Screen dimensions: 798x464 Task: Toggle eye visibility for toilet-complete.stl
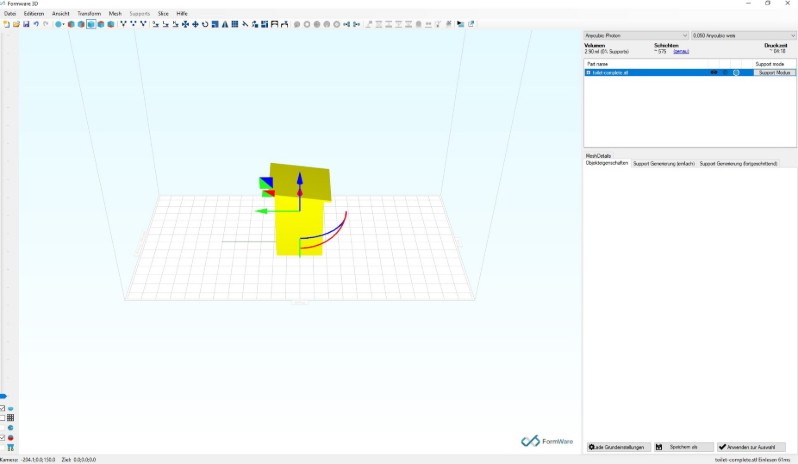pyautogui.click(x=714, y=73)
